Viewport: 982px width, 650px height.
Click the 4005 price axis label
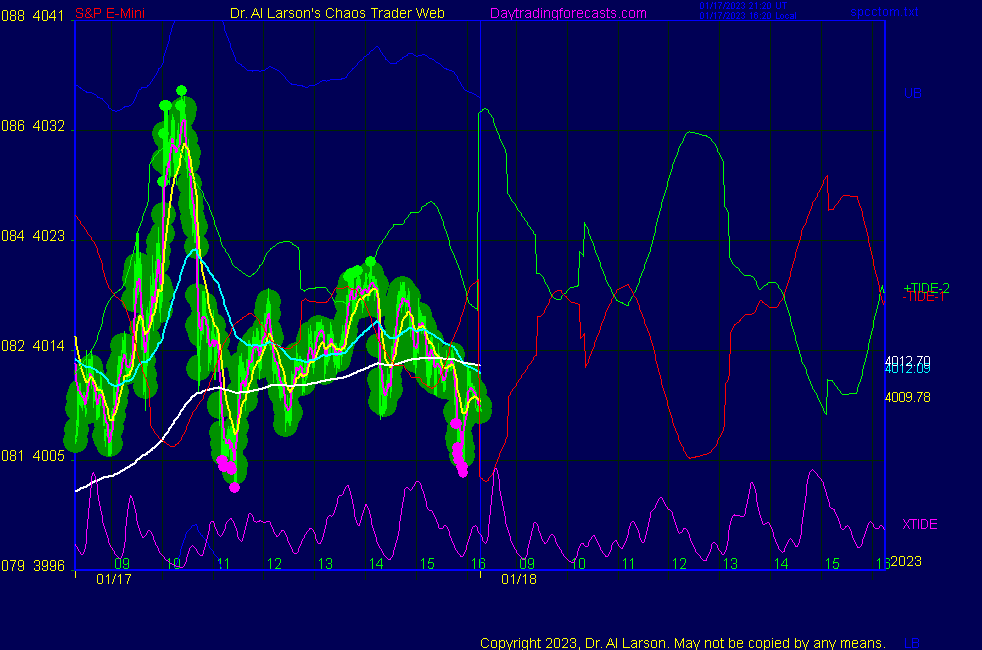49,456
